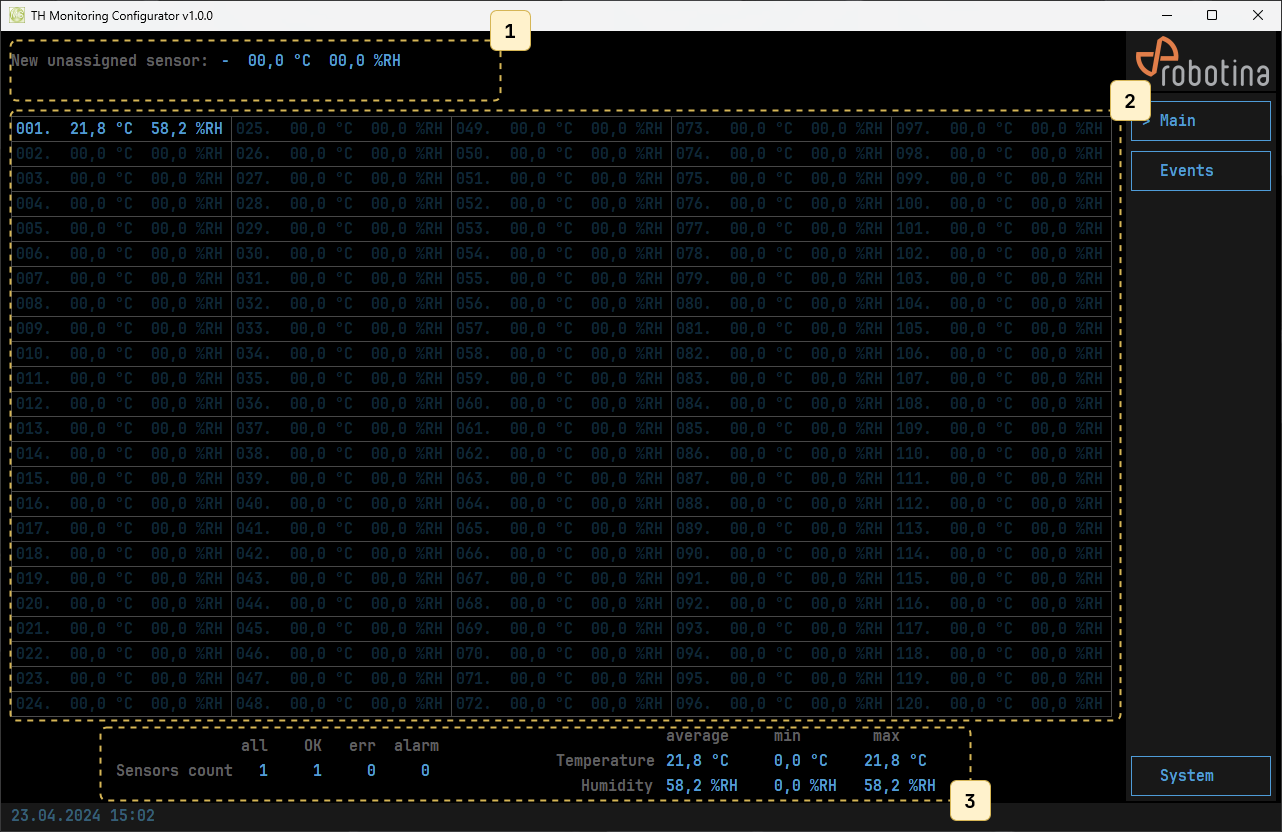Click minimum humidity 0,0 %RH

[x=805, y=786]
